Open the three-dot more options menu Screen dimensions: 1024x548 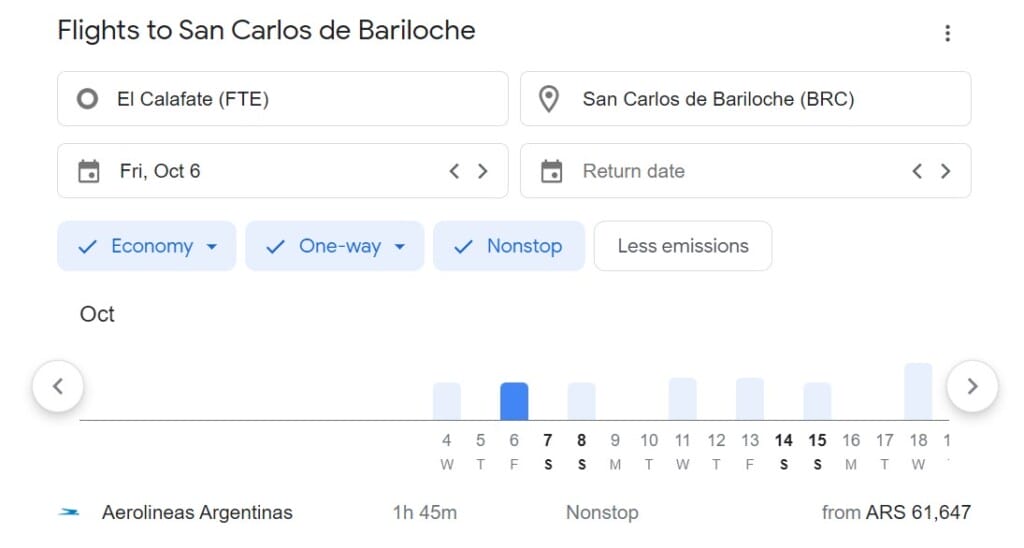coord(947,33)
